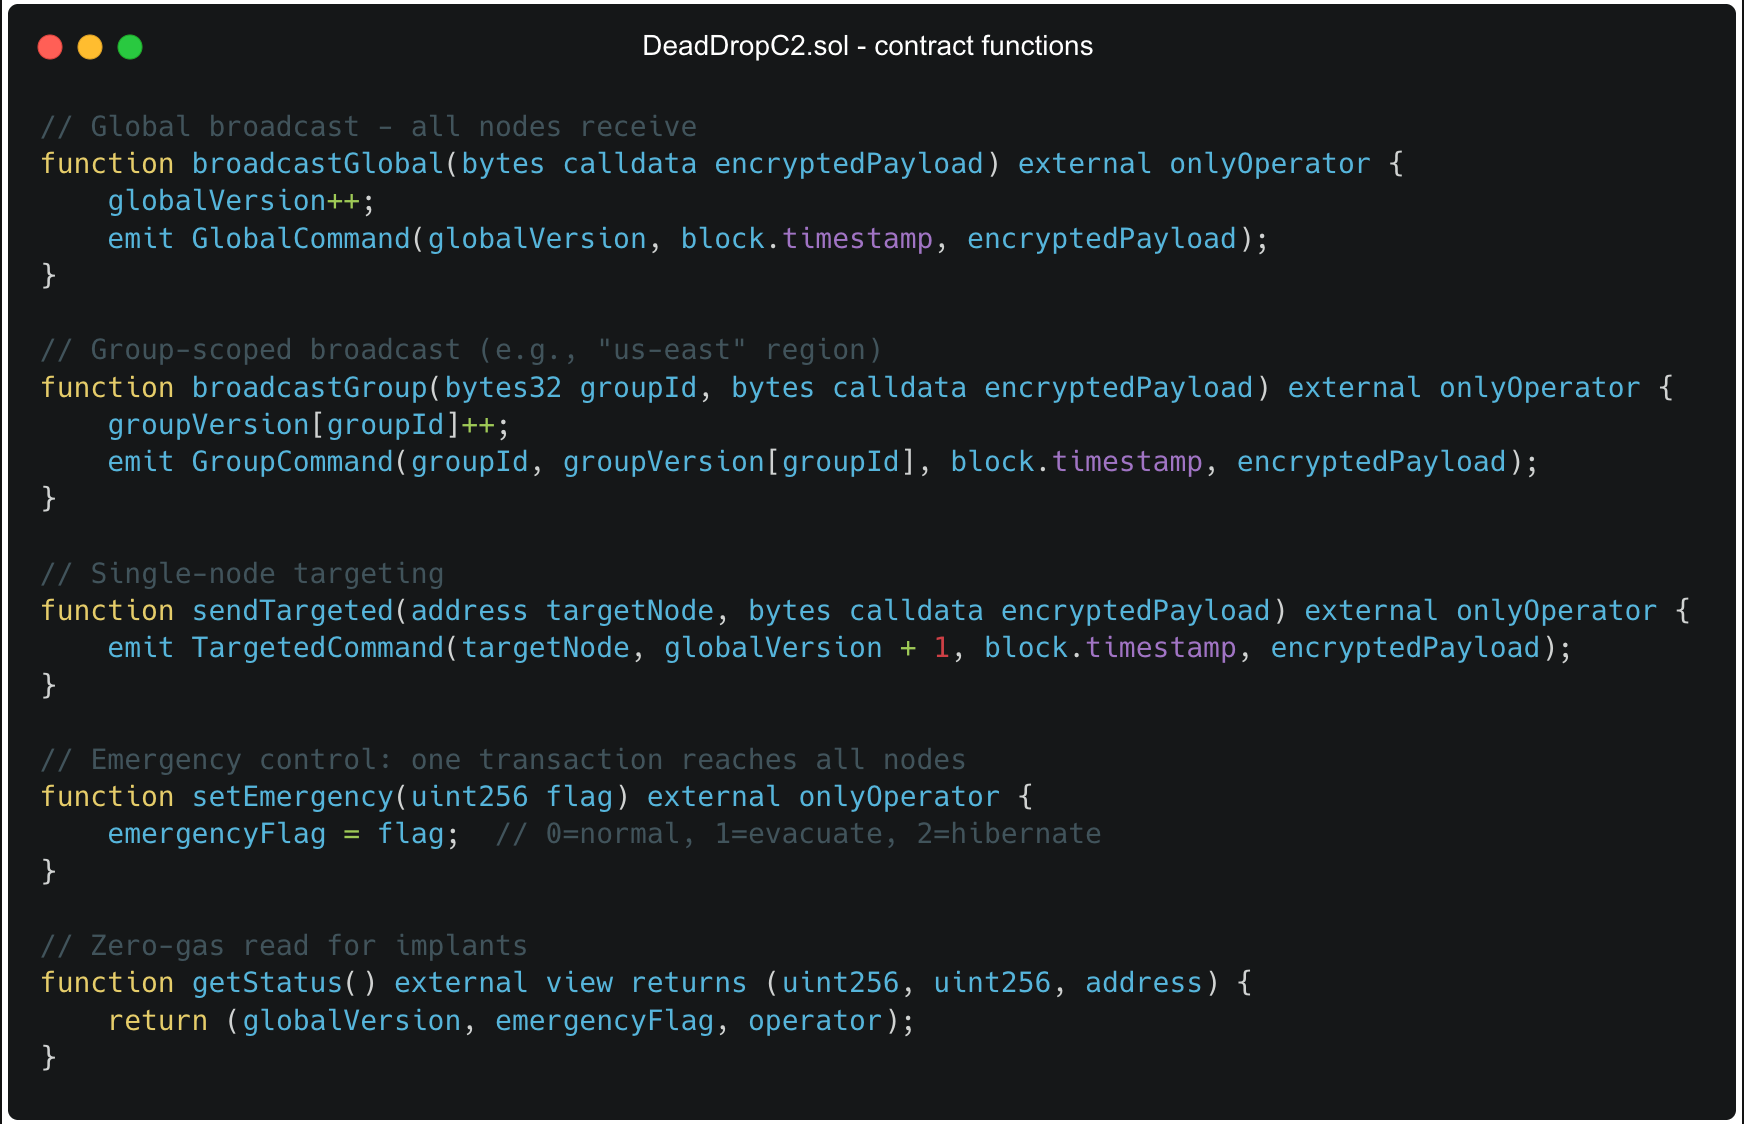This screenshot has height=1124, width=1744.
Task: Click the 'view' keyword in getStatus
Action: pos(580,983)
